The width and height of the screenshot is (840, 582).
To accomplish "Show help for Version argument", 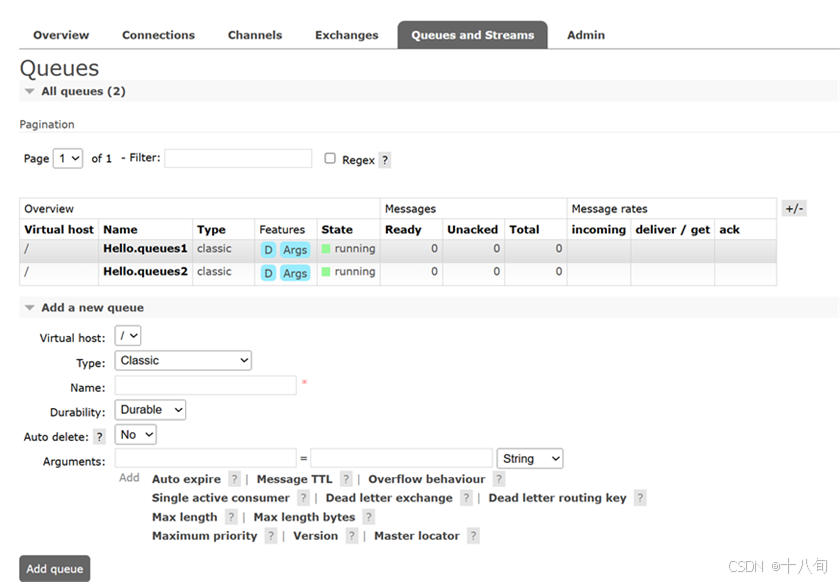I will [351, 535].
